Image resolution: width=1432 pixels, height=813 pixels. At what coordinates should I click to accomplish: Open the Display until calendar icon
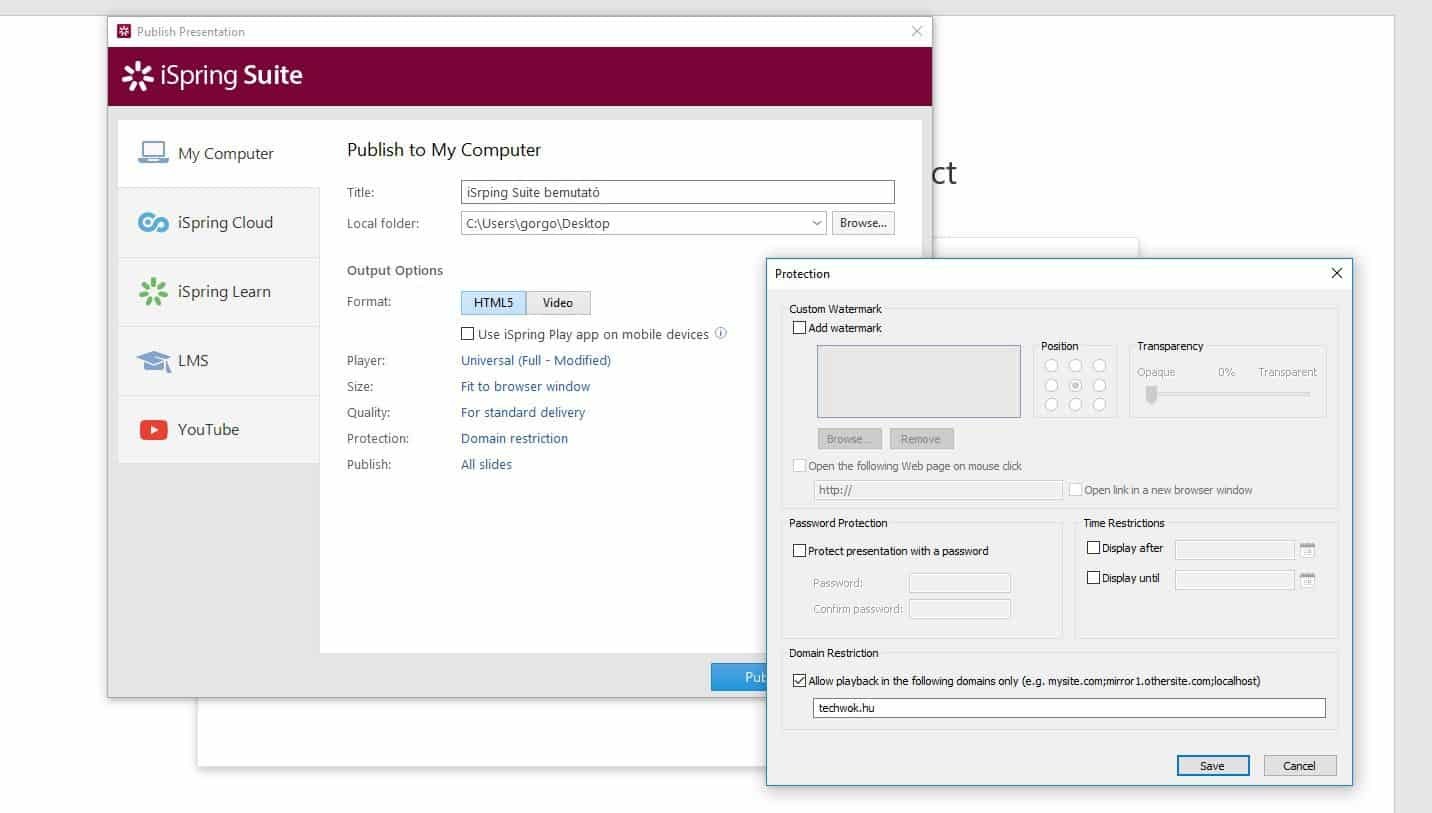click(x=1307, y=579)
